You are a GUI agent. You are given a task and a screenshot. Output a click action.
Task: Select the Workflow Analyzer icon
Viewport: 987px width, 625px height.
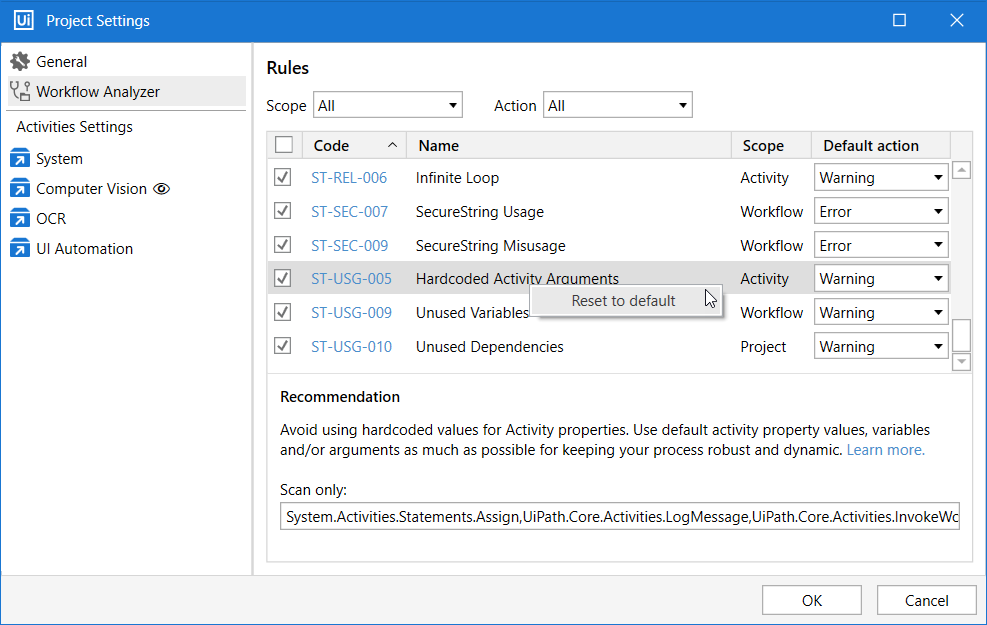coord(20,92)
